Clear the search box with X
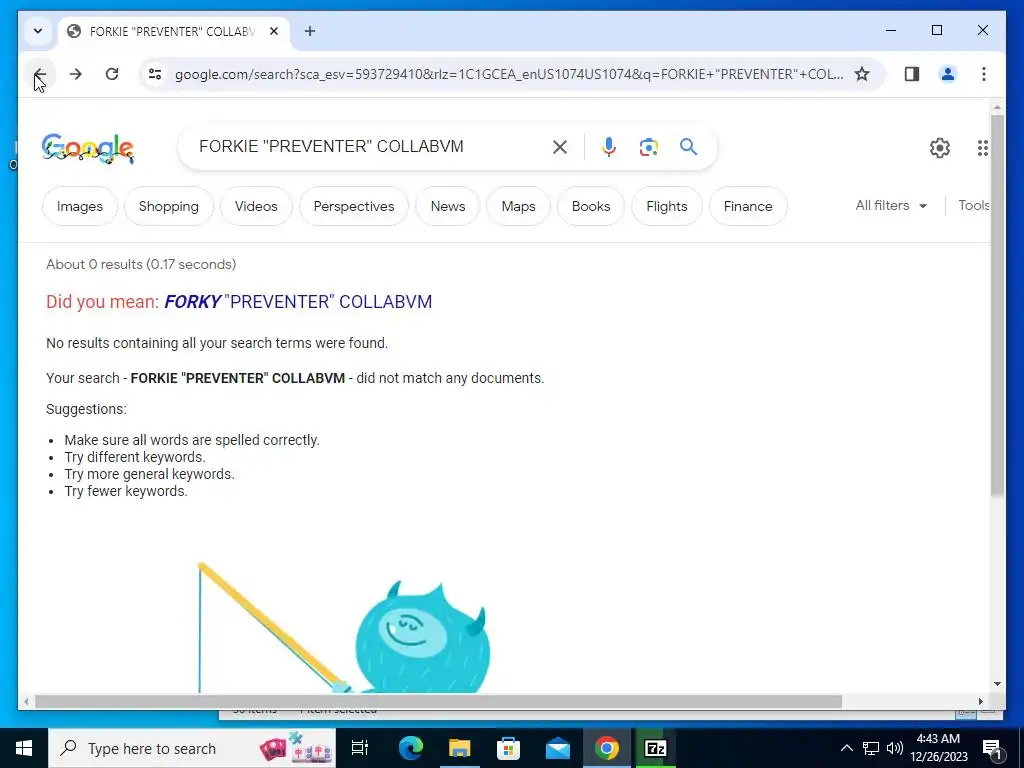Screen dimensions: 1024x768 click(560, 147)
